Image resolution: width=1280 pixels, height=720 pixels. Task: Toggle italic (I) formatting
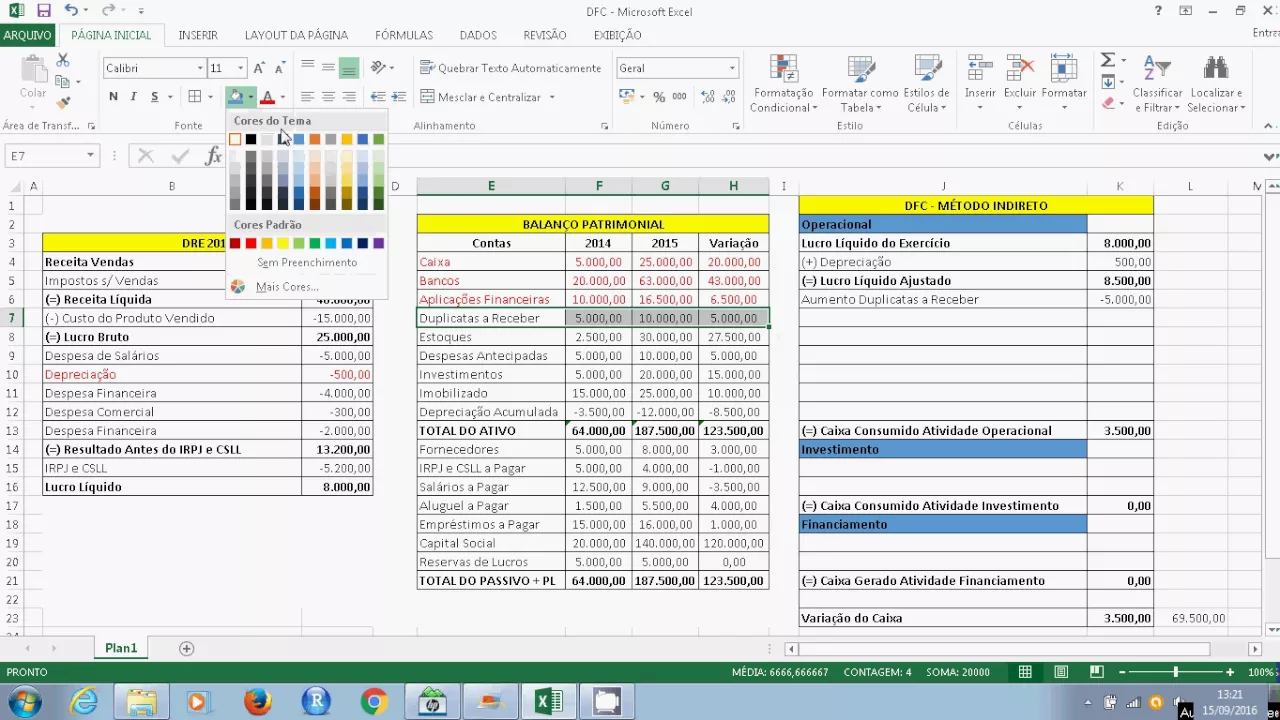pyautogui.click(x=133, y=97)
